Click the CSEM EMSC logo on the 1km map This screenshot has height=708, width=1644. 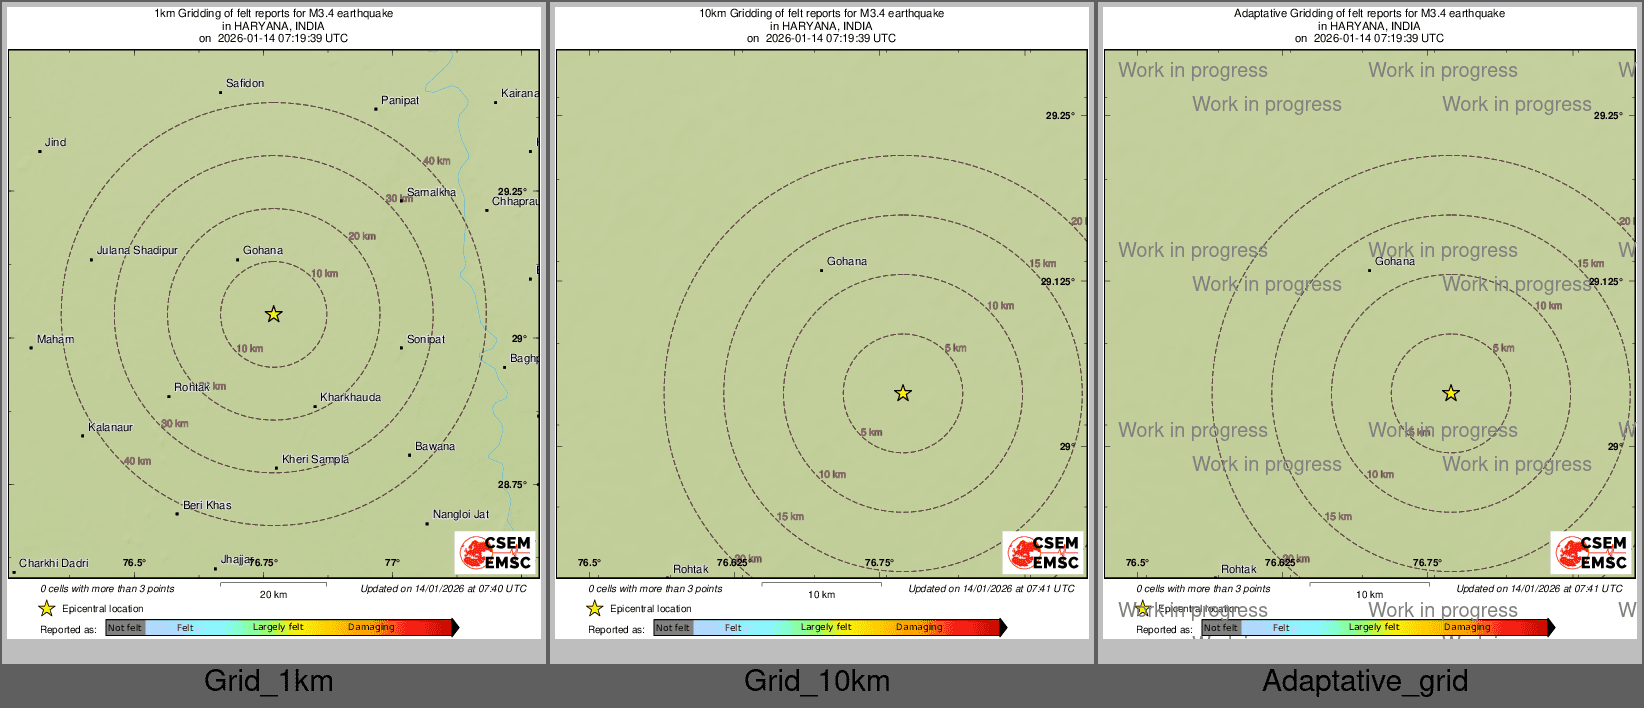(496, 553)
